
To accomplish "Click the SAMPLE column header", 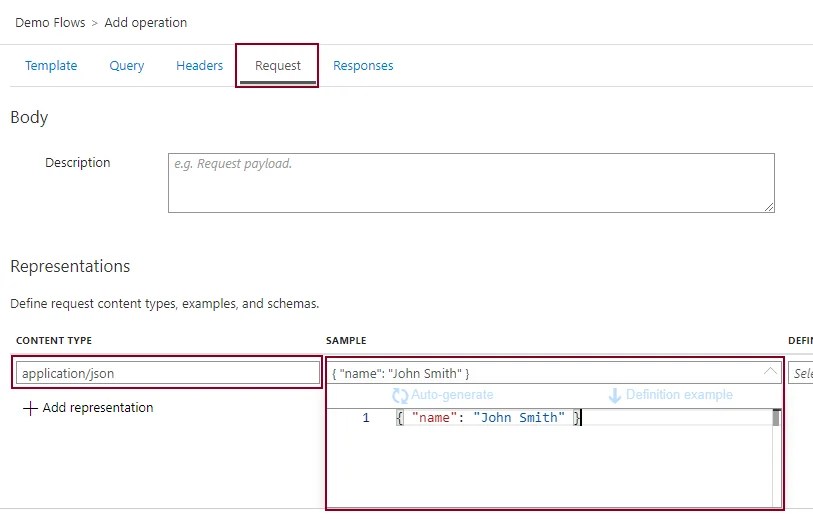I will [x=346, y=341].
